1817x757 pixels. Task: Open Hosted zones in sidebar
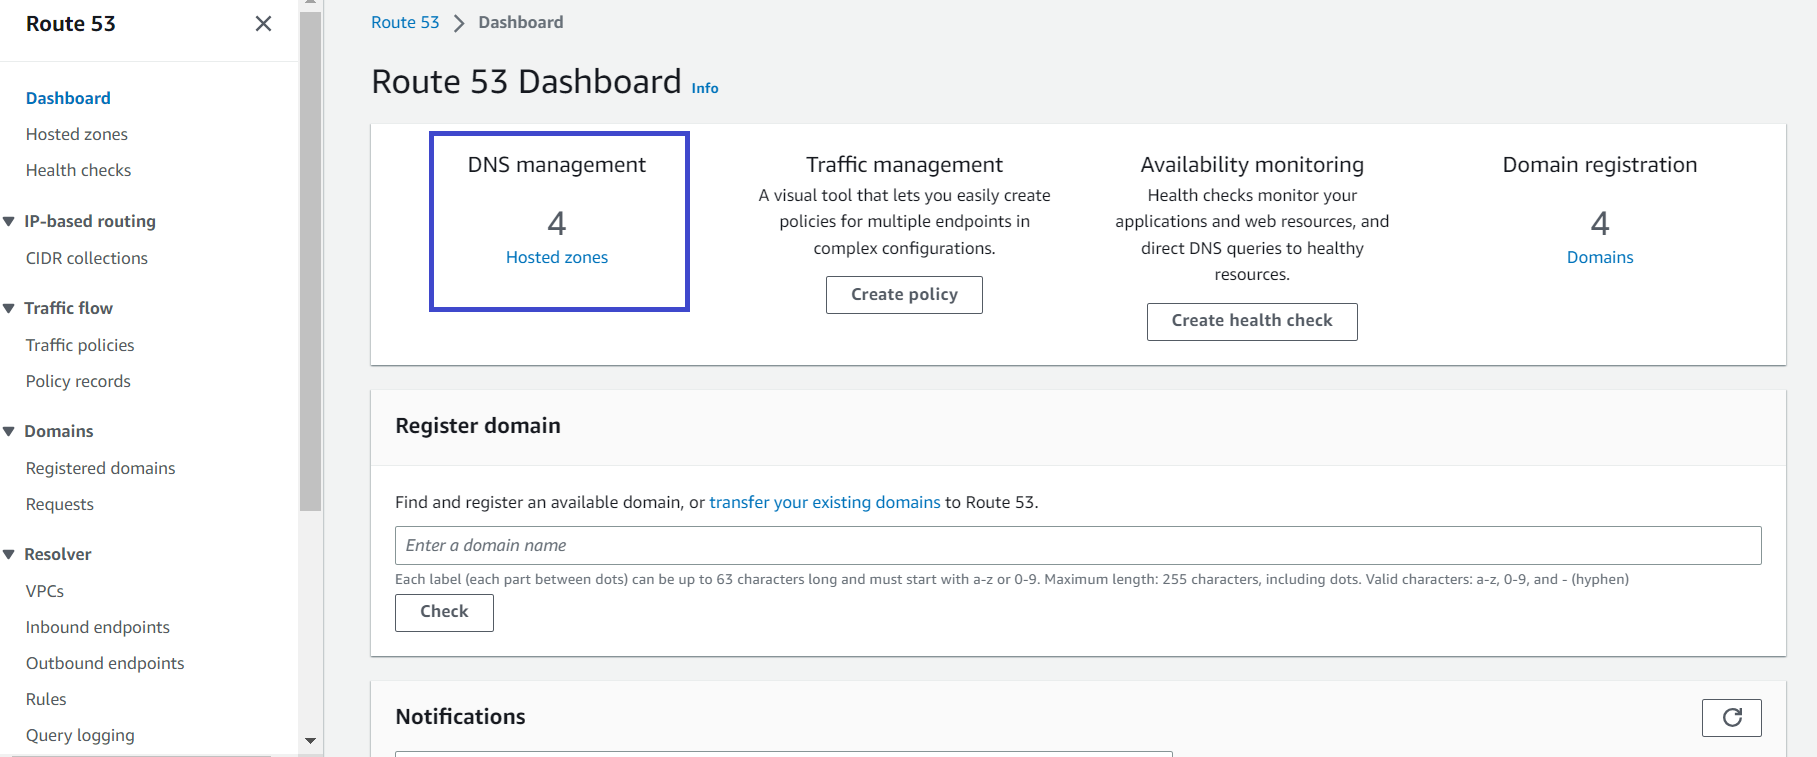point(77,134)
